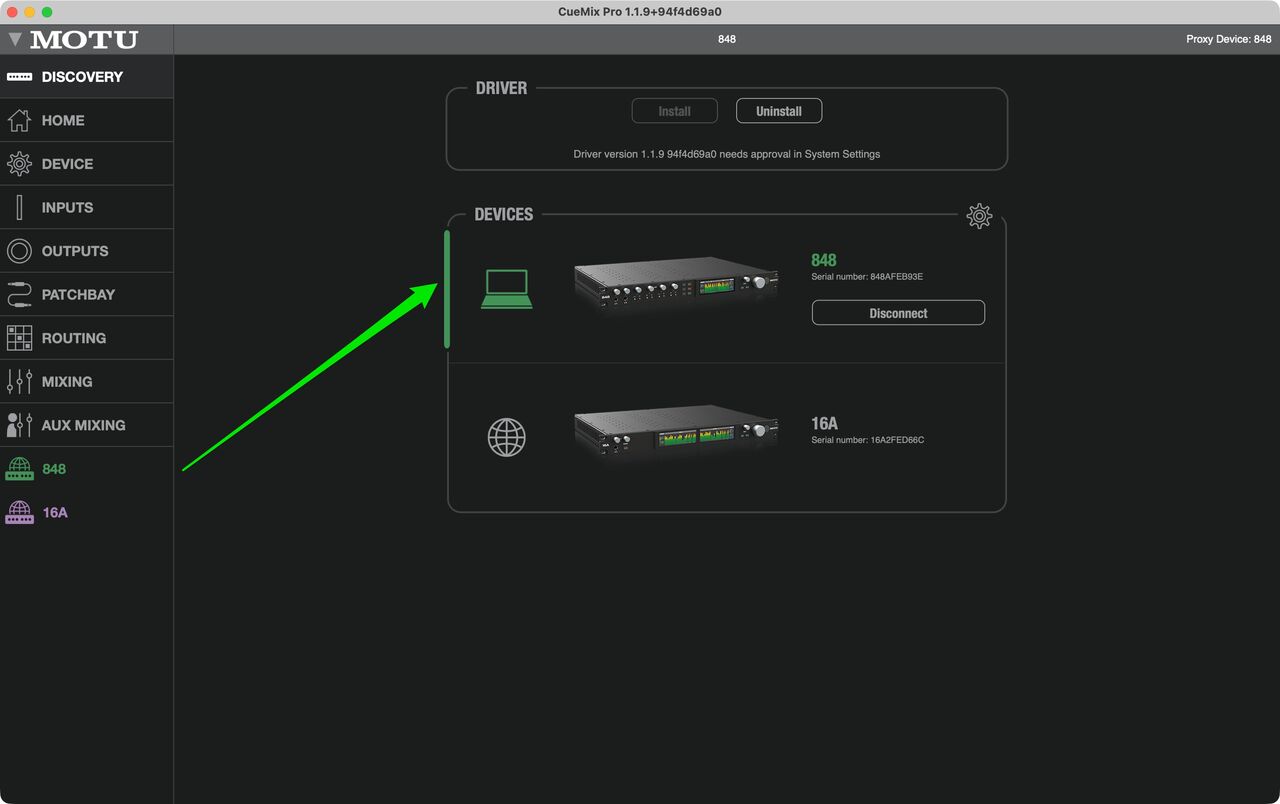The height and width of the screenshot is (804, 1280).
Task: Click the Mixing faders icon
Action: (x=19, y=381)
